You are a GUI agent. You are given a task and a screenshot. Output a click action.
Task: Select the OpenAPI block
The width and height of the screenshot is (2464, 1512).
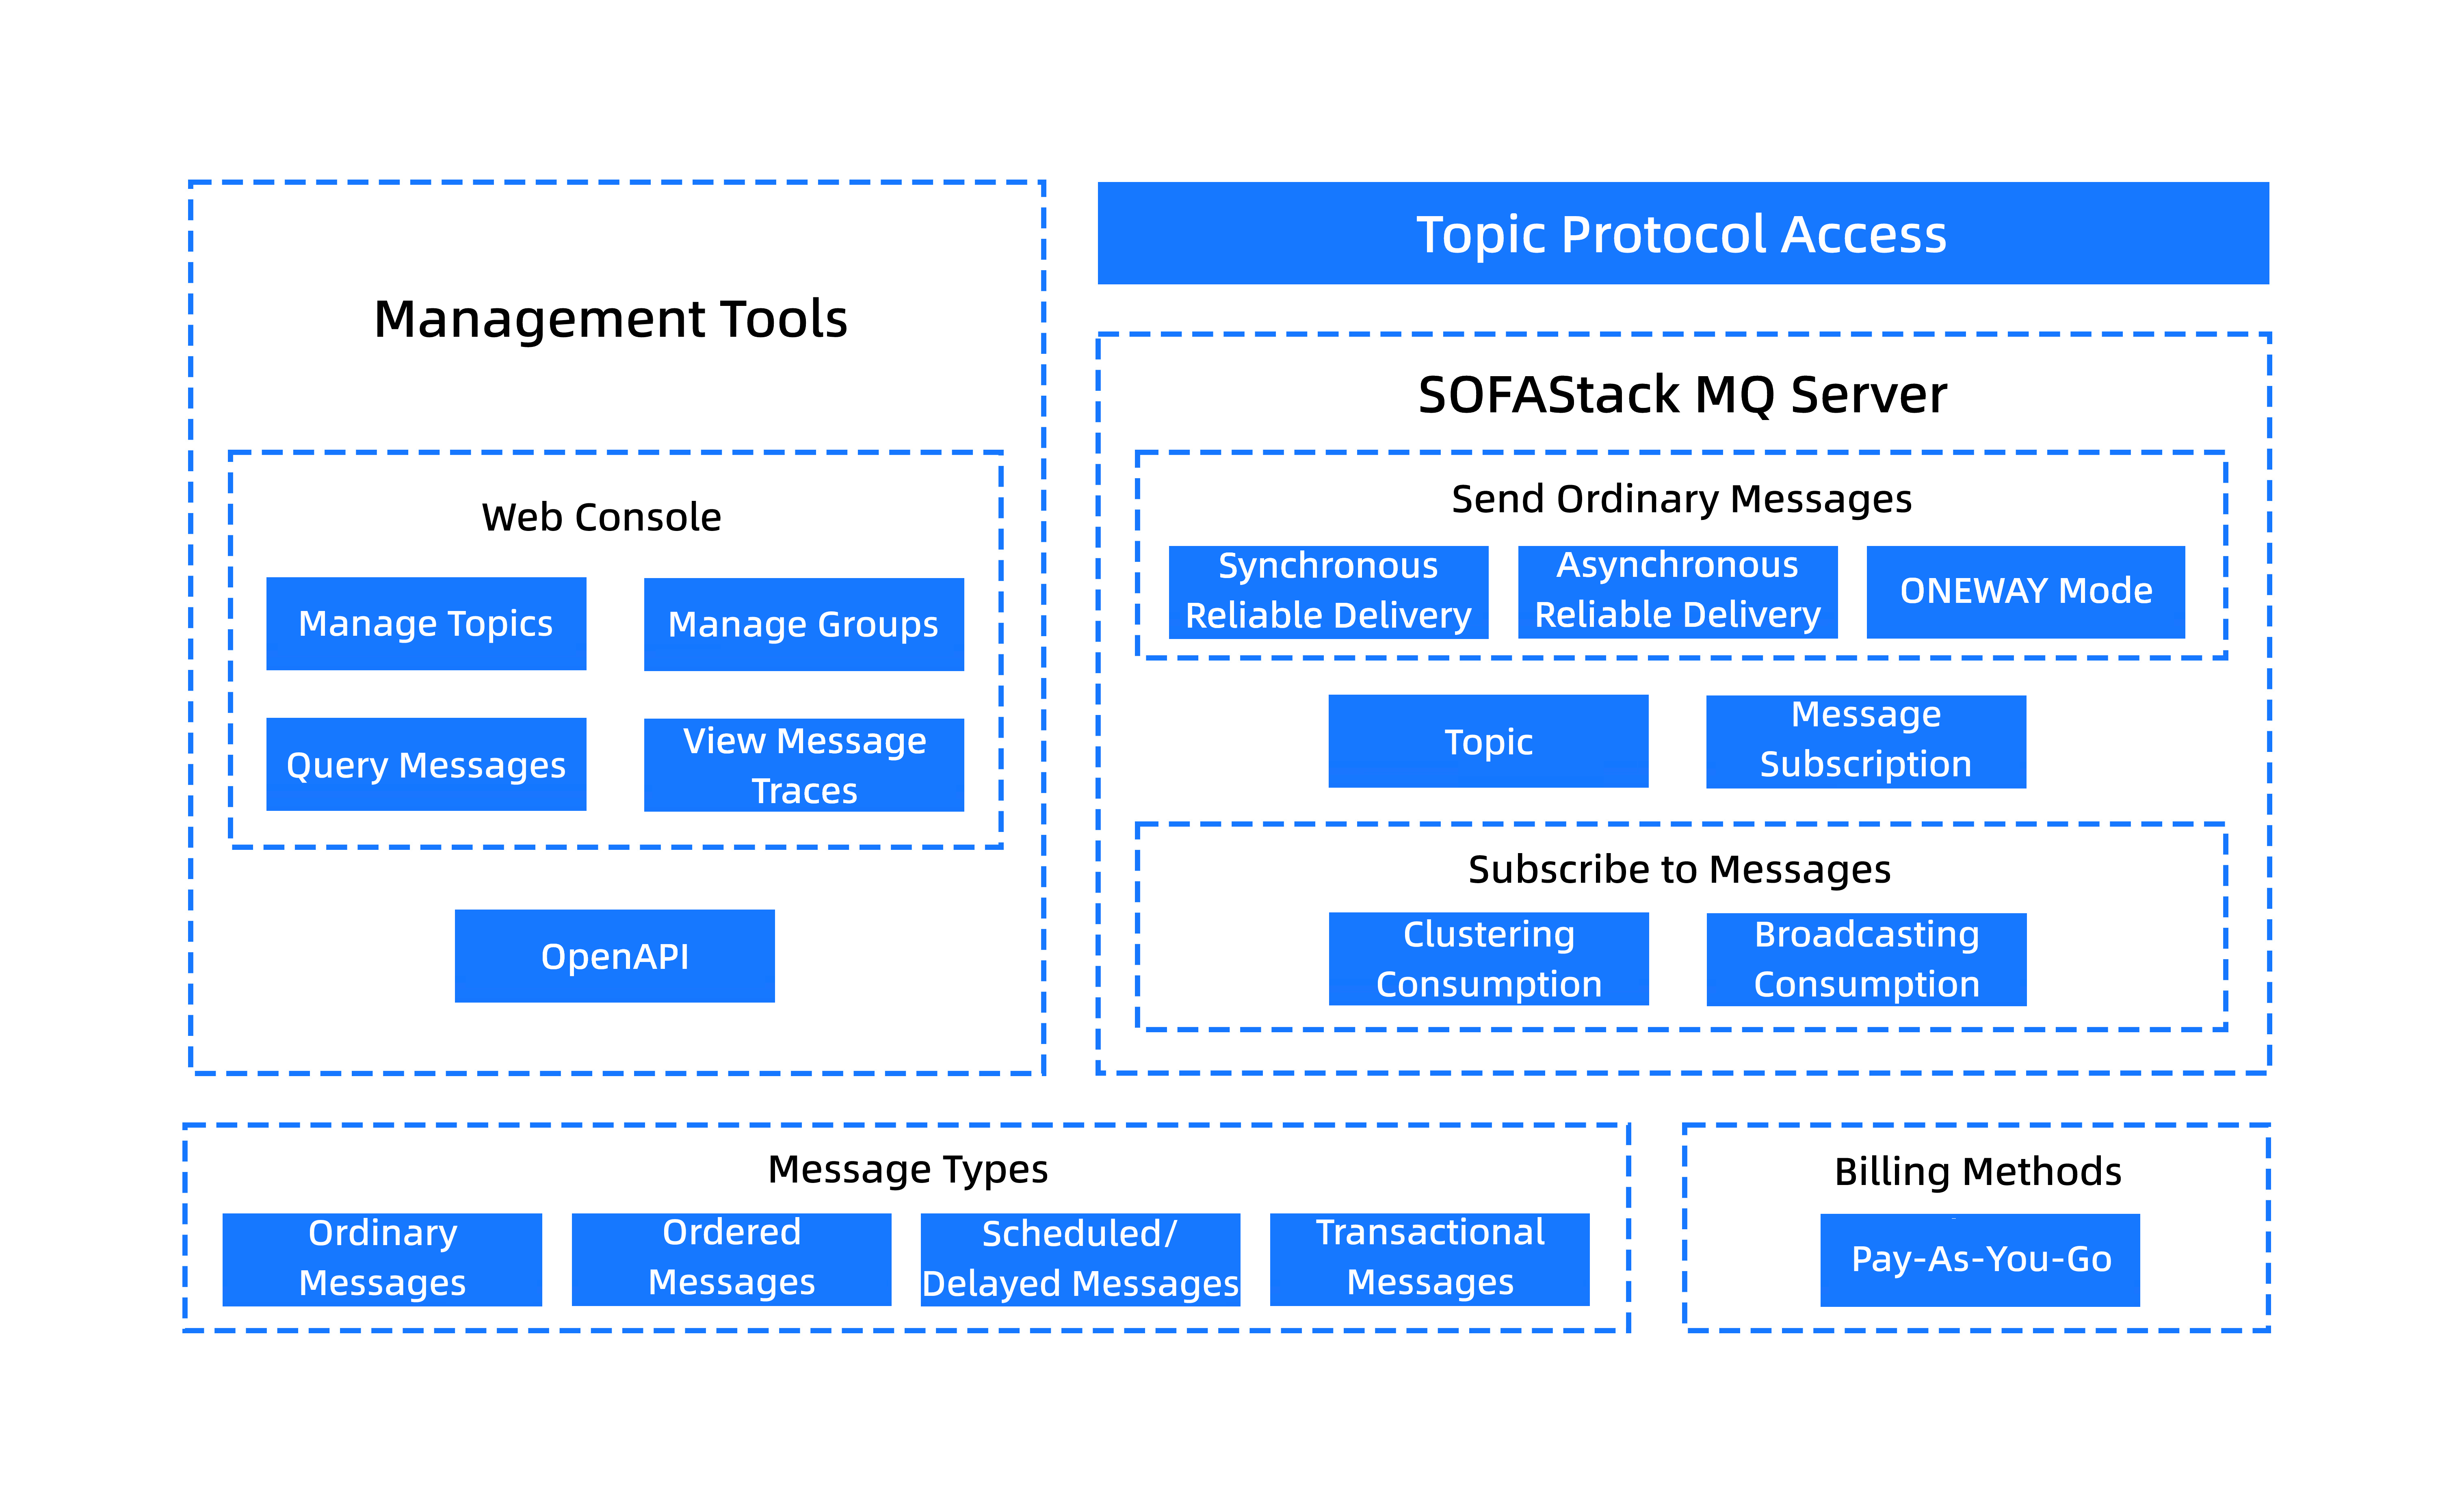pos(615,956)
